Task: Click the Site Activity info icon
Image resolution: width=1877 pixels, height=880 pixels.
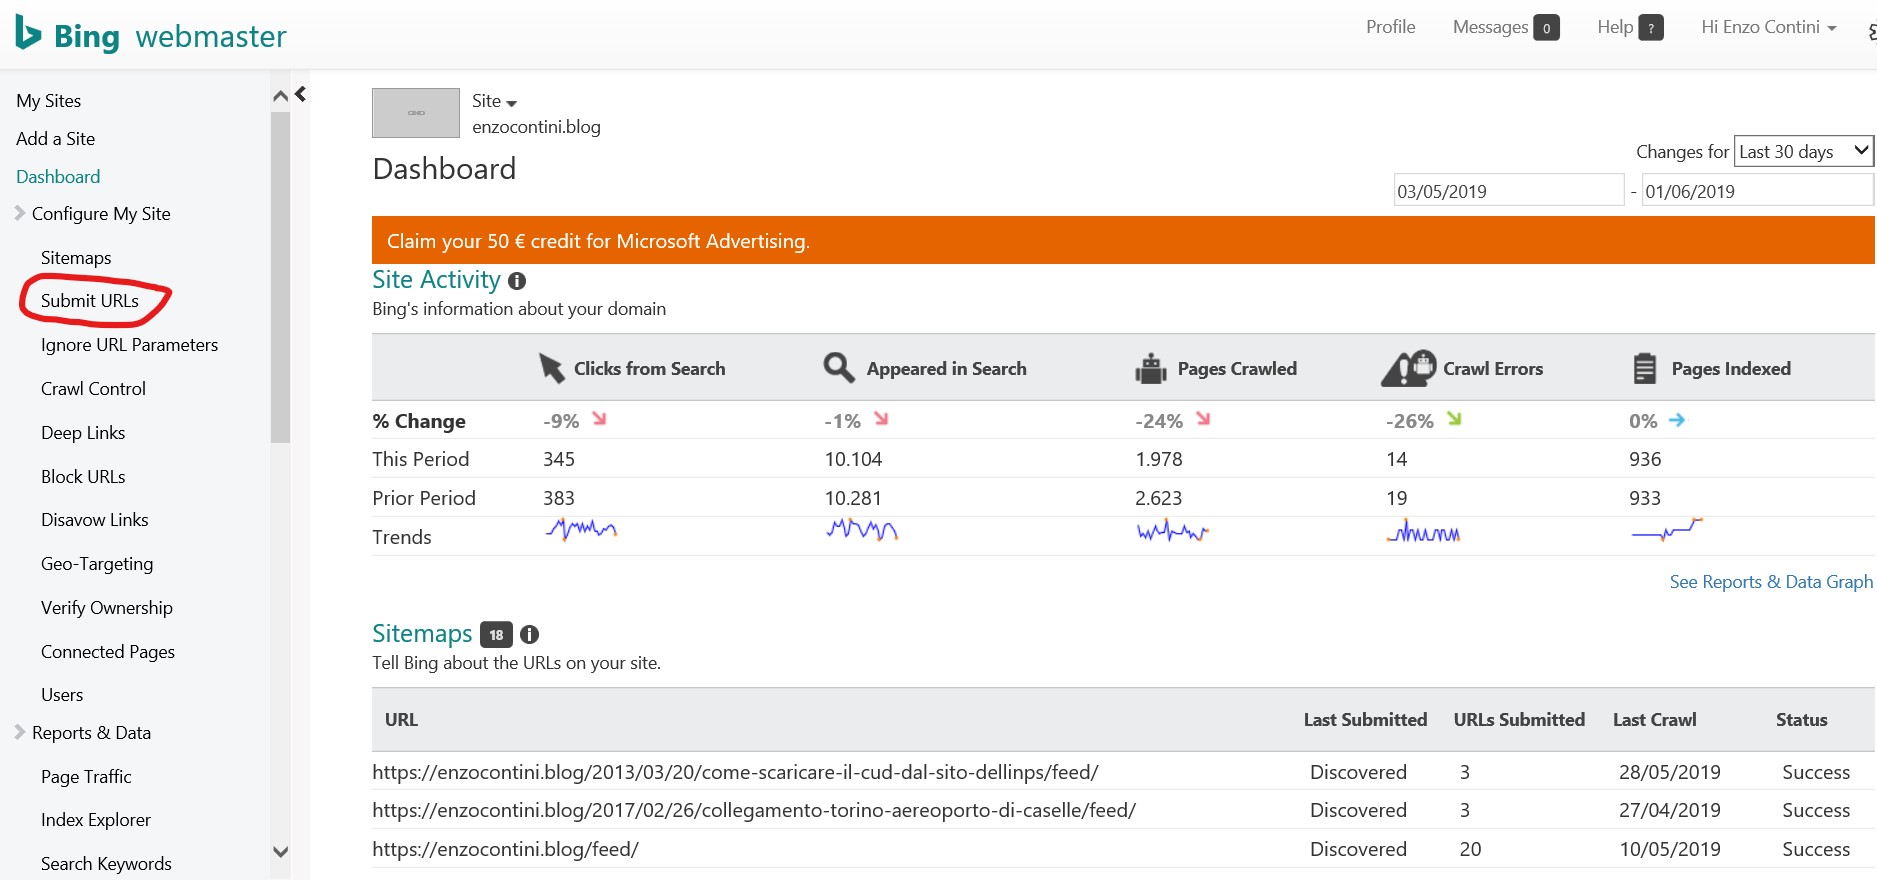Action: (x=517, y=281)
